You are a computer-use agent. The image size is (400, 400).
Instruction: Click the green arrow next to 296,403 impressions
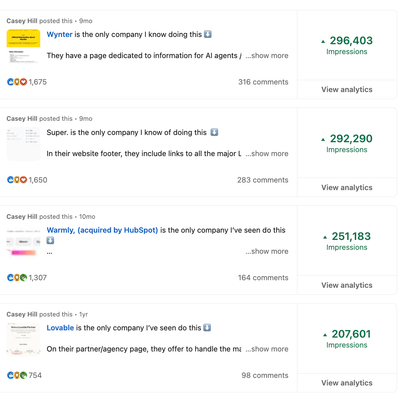click(x=323, y=42)
